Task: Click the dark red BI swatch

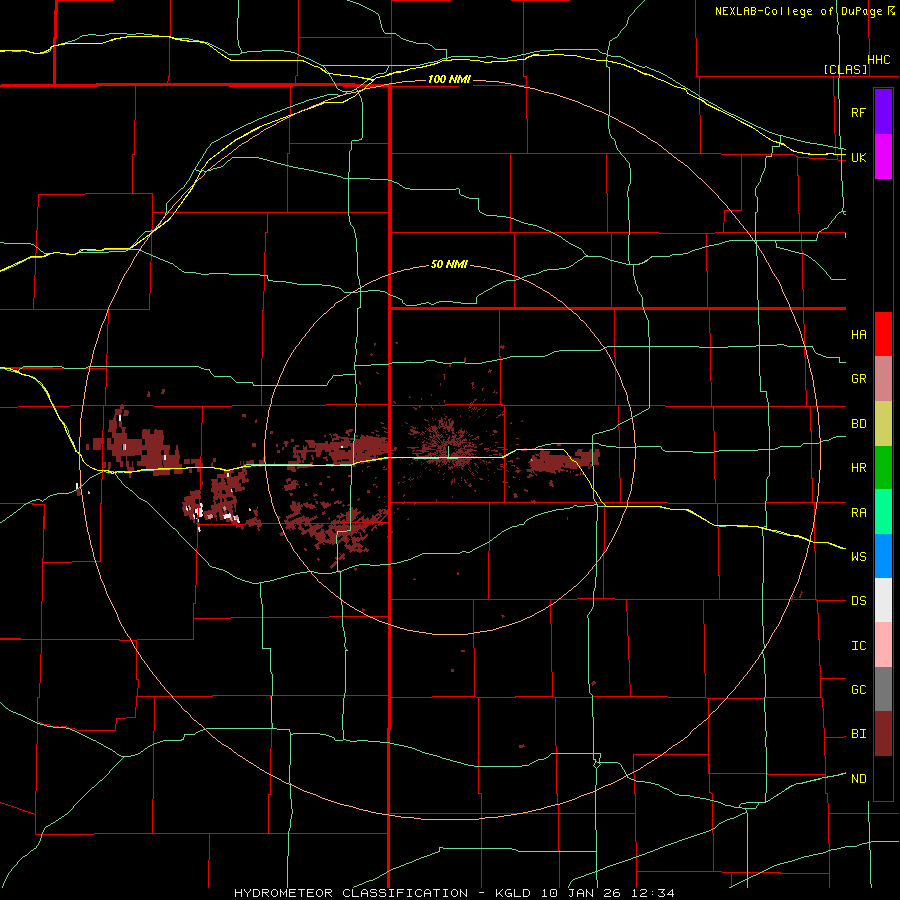Action: coord(883,734)
